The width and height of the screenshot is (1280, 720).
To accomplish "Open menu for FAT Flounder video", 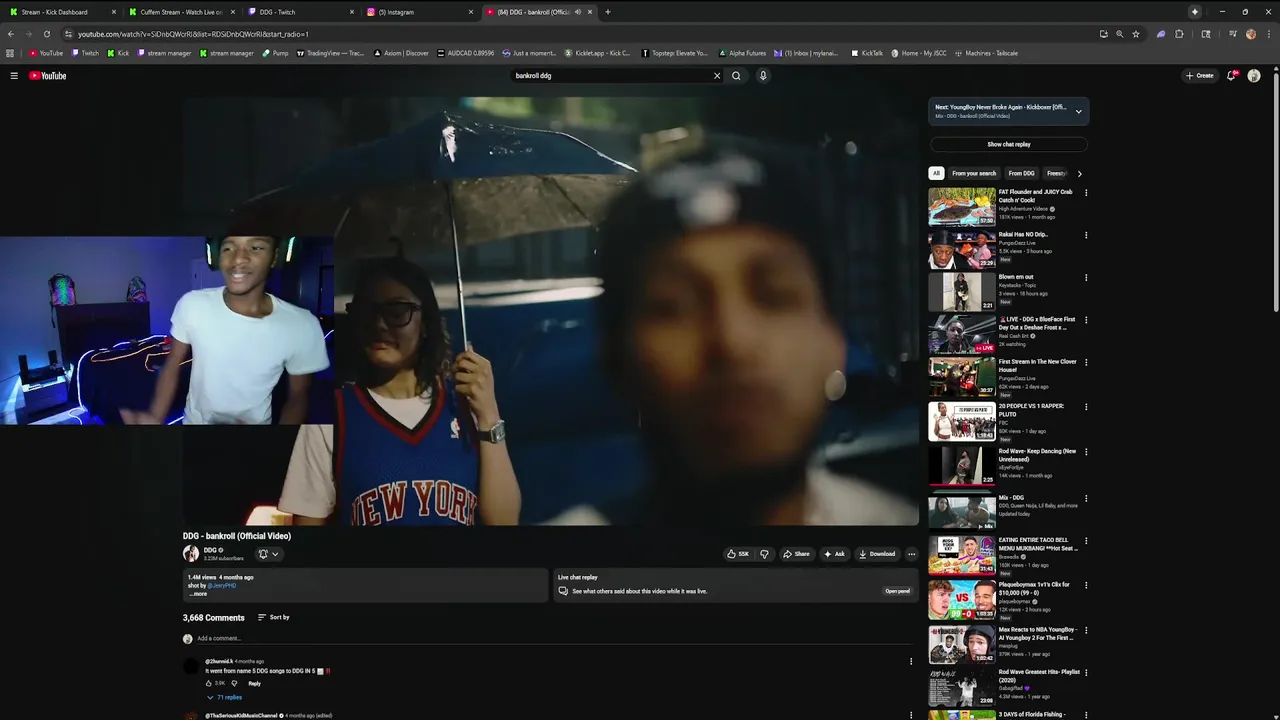I will click(1086, 193).
